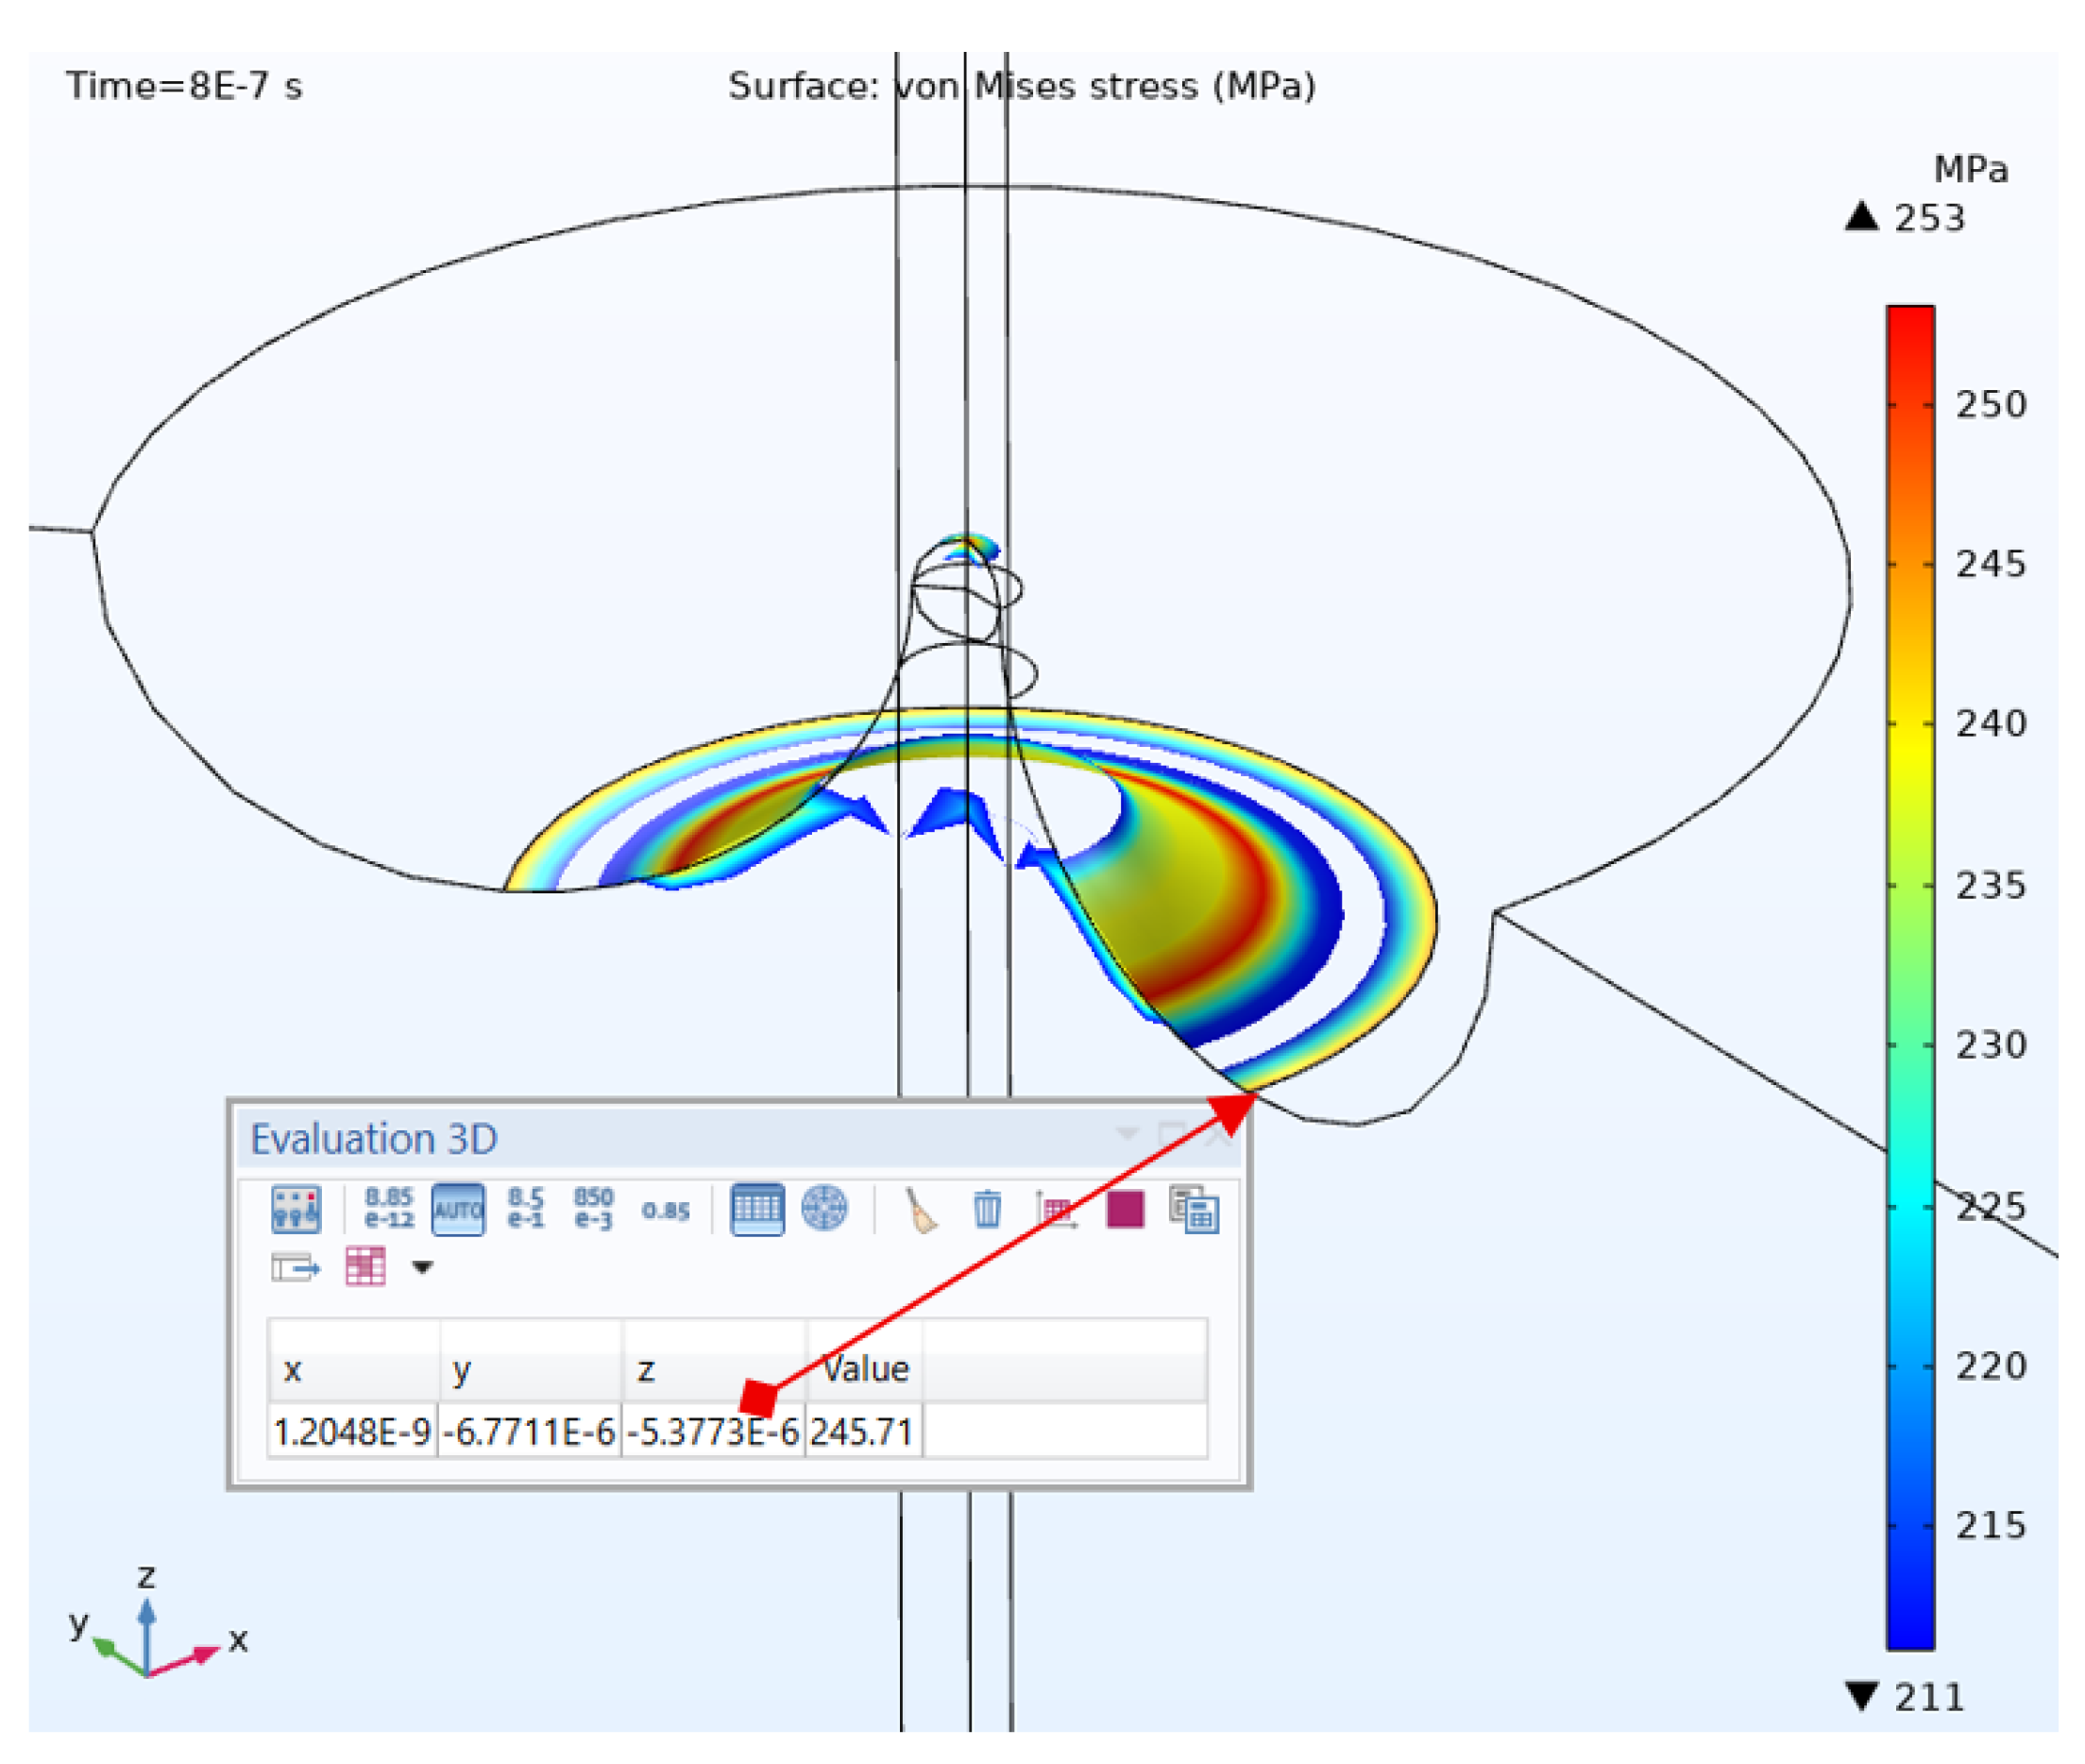Float the Evaluation 3D window

pos(1170,1132)
